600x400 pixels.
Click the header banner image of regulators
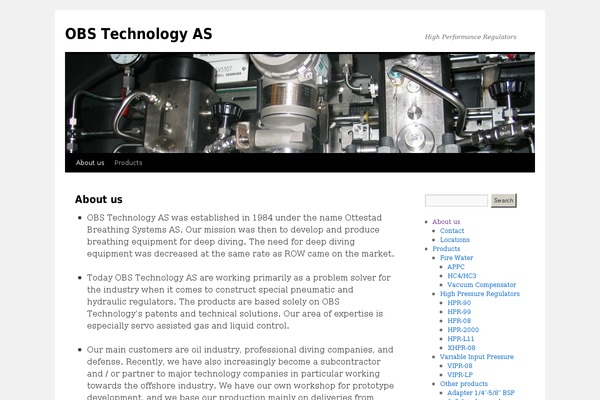tap(300, 103)
